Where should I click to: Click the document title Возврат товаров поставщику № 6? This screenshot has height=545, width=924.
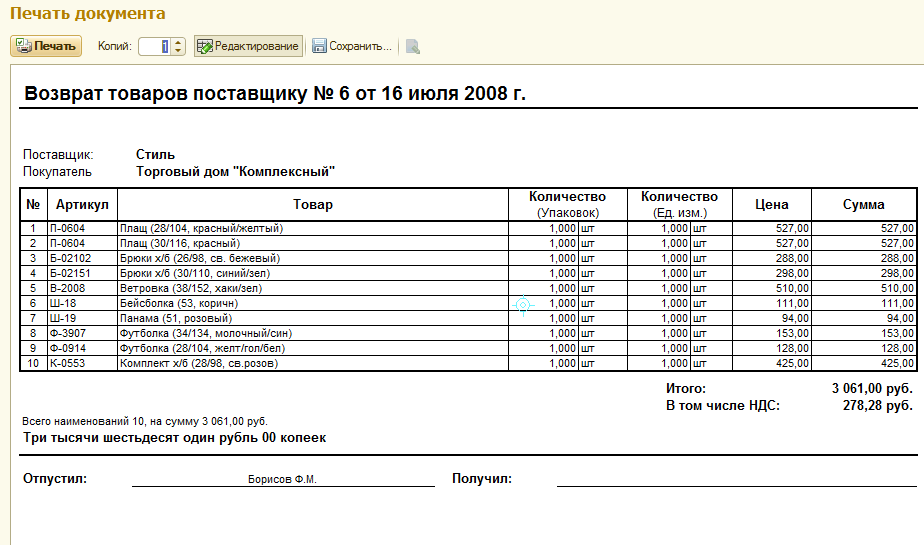pos(275,93)
